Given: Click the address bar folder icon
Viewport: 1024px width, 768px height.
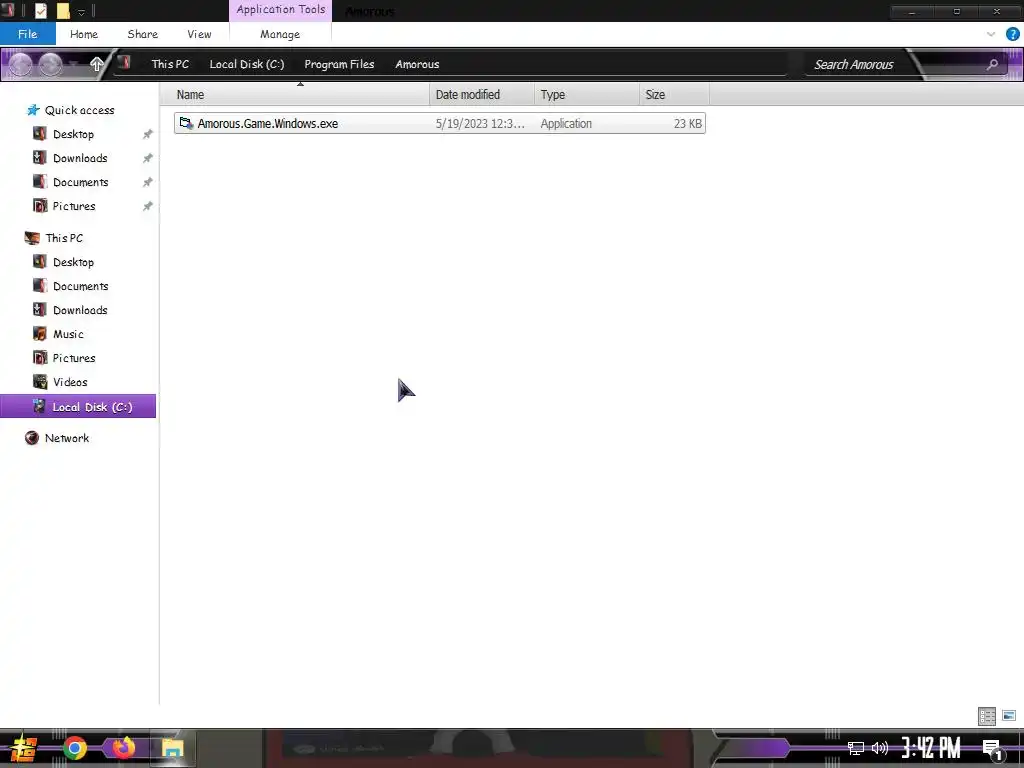Looking at the screenshot, I should pyautogui.click(x=124, y=63).
